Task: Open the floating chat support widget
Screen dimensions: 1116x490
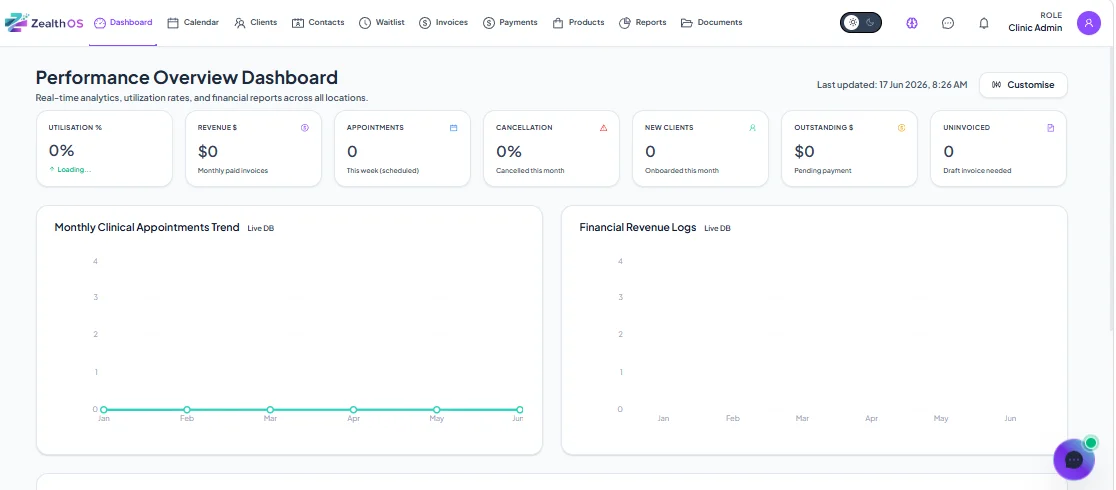Action: pos(1074,459)
